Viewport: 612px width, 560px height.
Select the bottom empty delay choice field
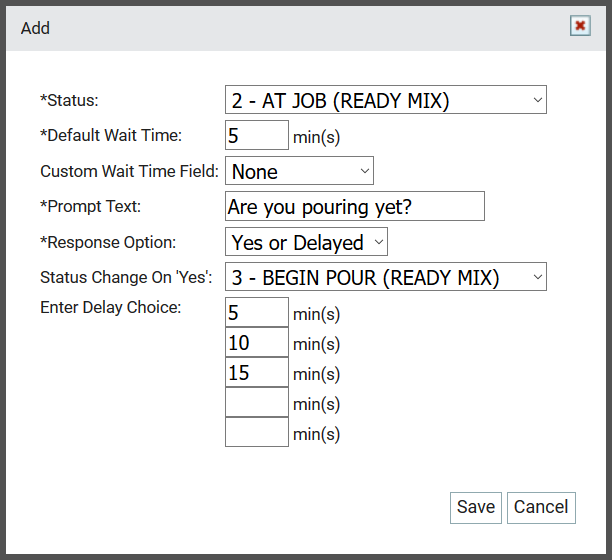[257, 432]
